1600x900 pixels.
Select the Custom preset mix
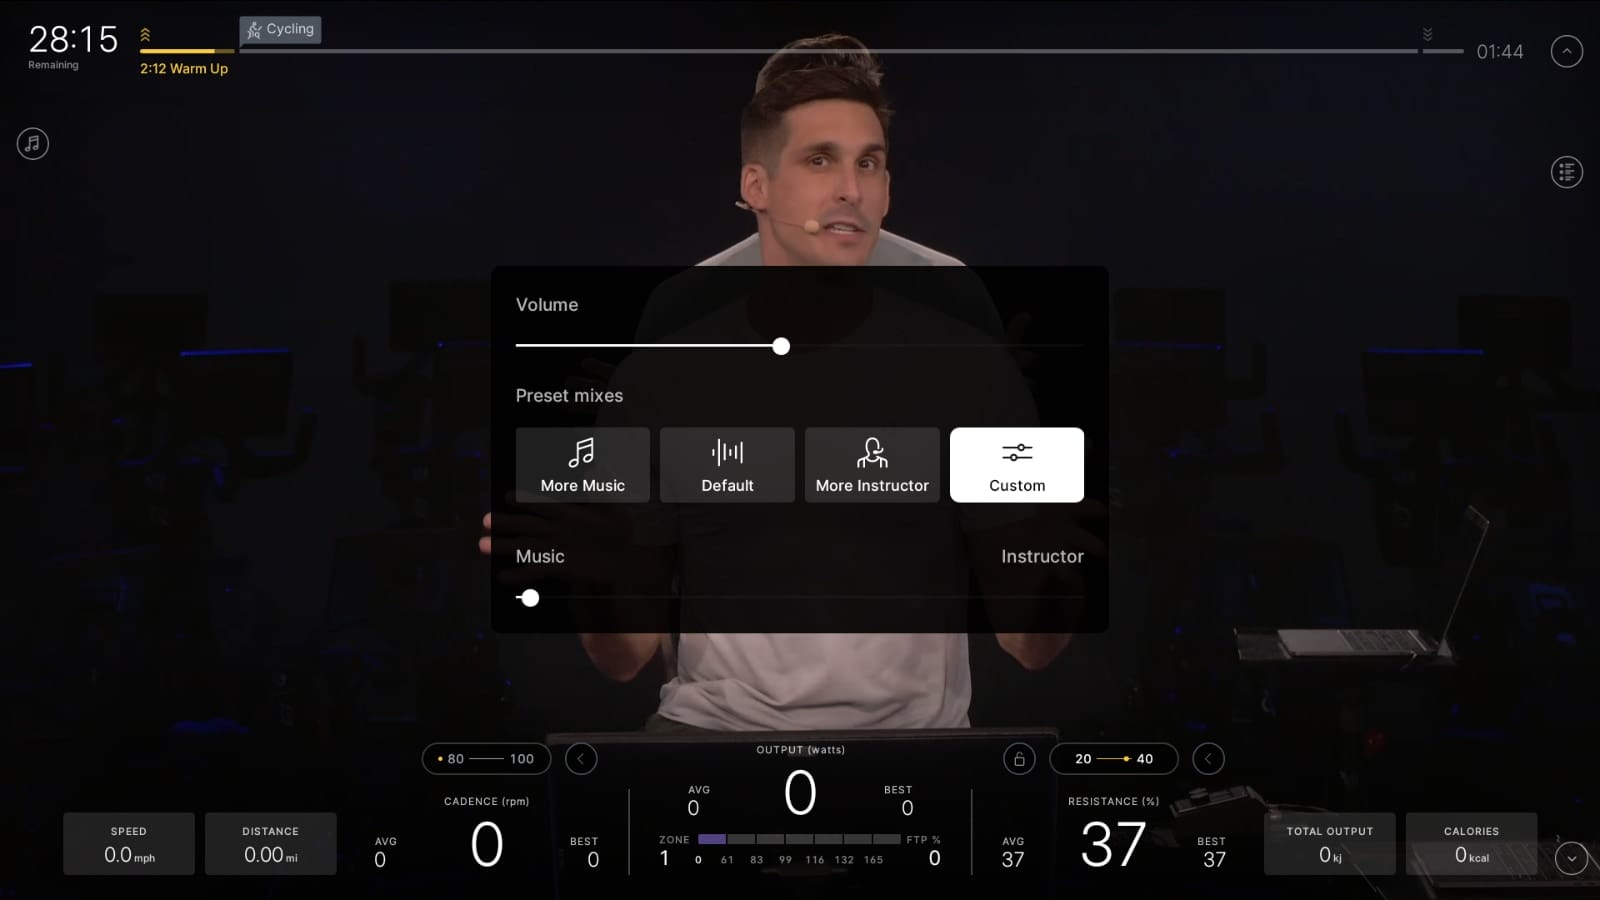[1016, 465]
